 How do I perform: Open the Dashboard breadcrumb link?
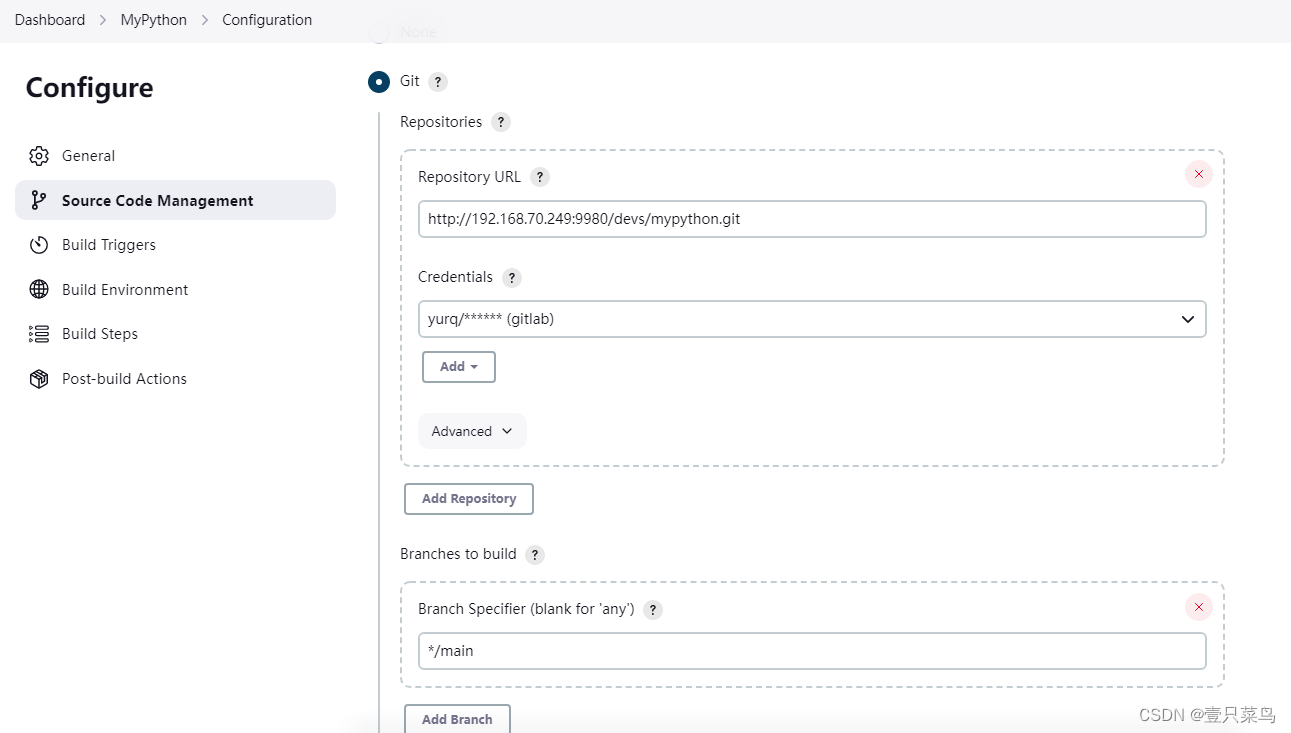point(50,20)
